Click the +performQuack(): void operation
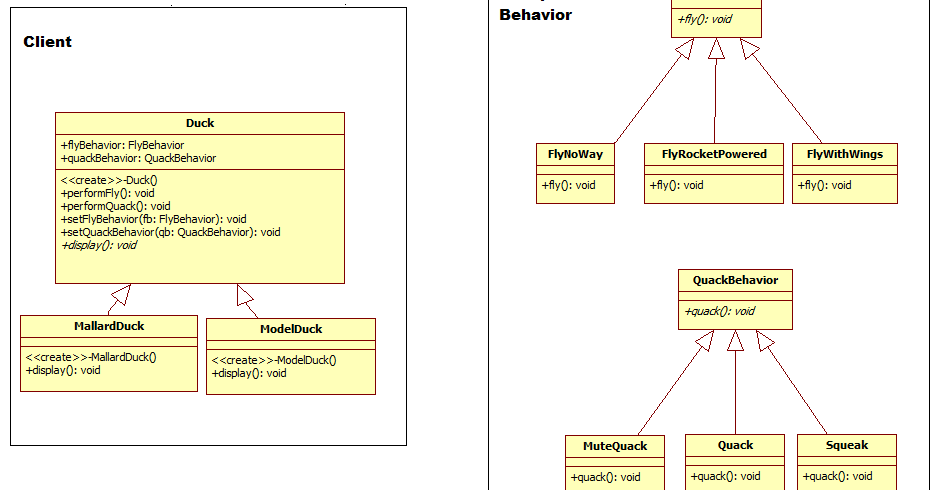935x490 pixels. [x=116, y=206]
